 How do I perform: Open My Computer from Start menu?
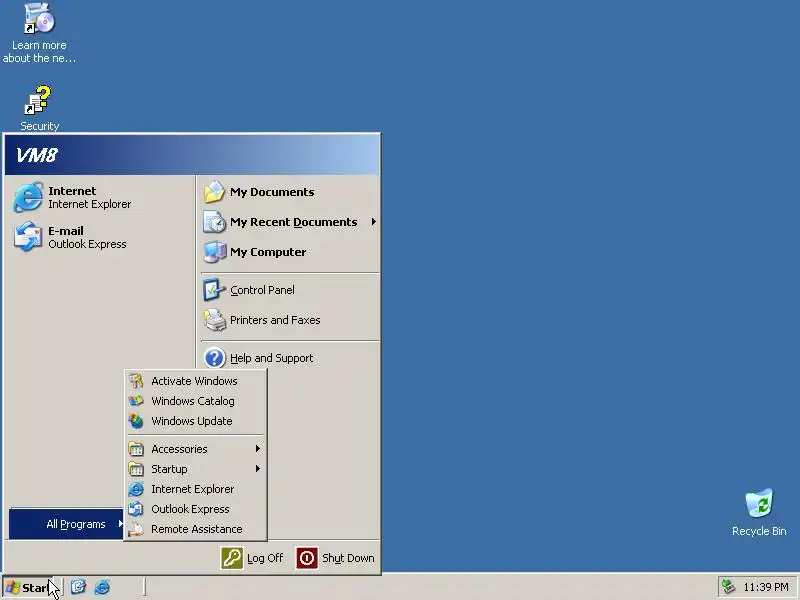point(289,252)
